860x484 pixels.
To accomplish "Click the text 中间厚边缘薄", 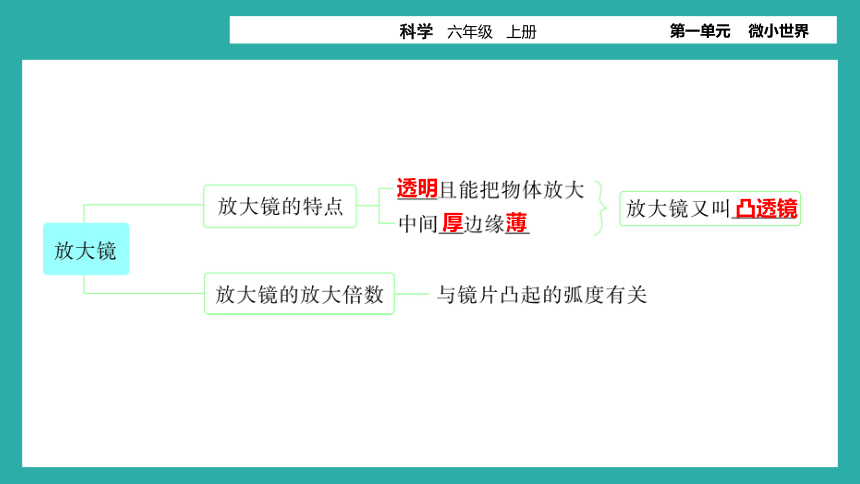I will click(463, 223).
